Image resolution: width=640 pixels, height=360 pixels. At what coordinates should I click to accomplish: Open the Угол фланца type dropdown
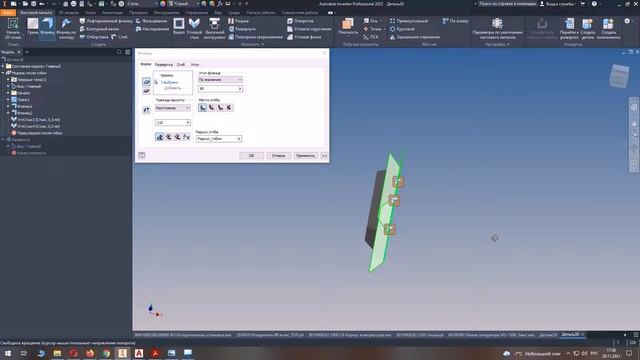pos(220,80)
